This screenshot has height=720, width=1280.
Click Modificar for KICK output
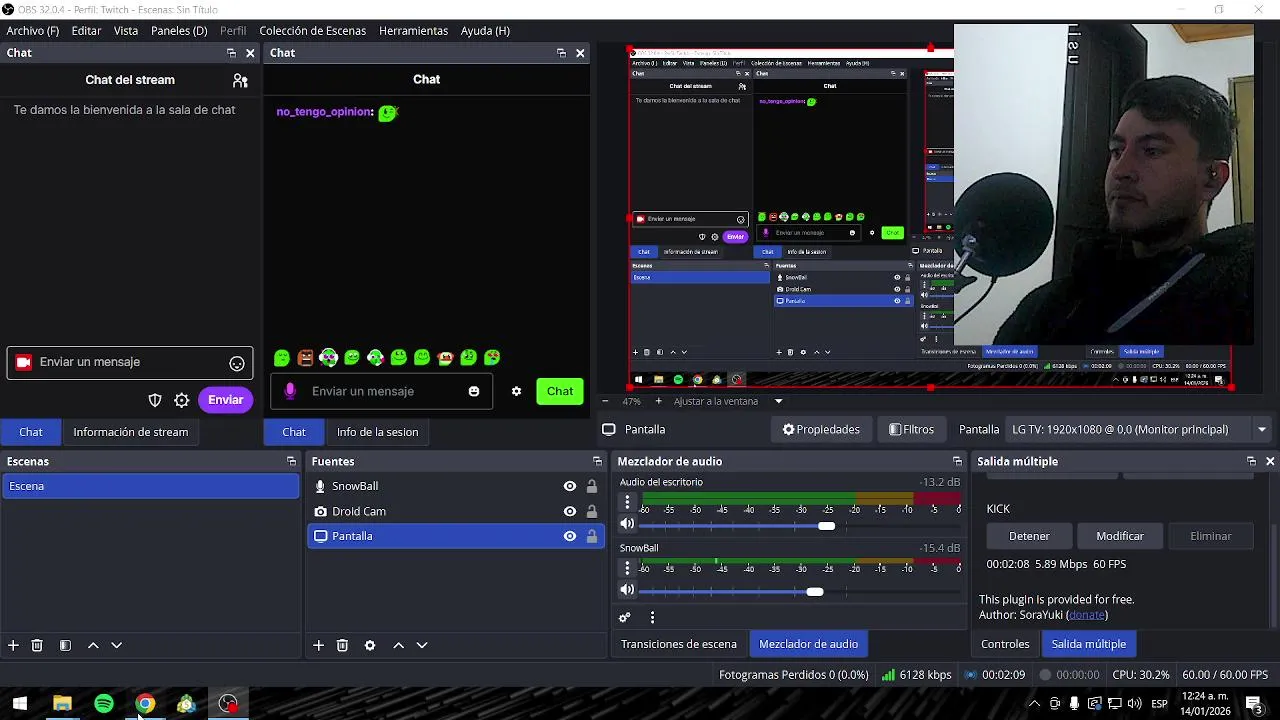(x=1120, y=536)
